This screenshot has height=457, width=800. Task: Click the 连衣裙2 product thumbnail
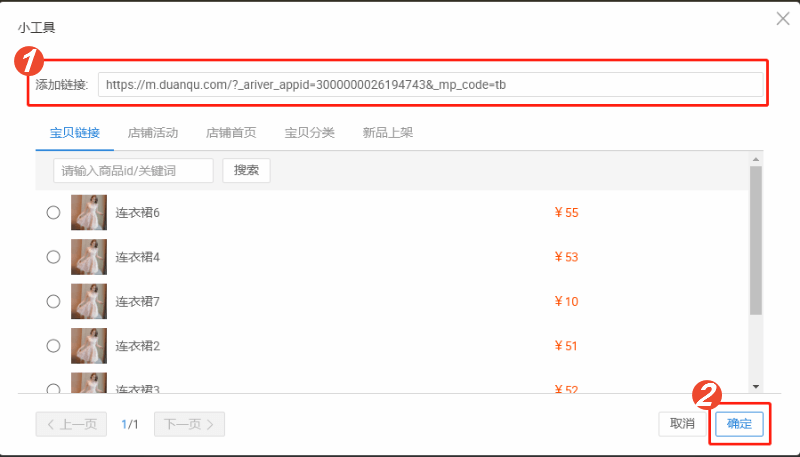coord(89,346)
